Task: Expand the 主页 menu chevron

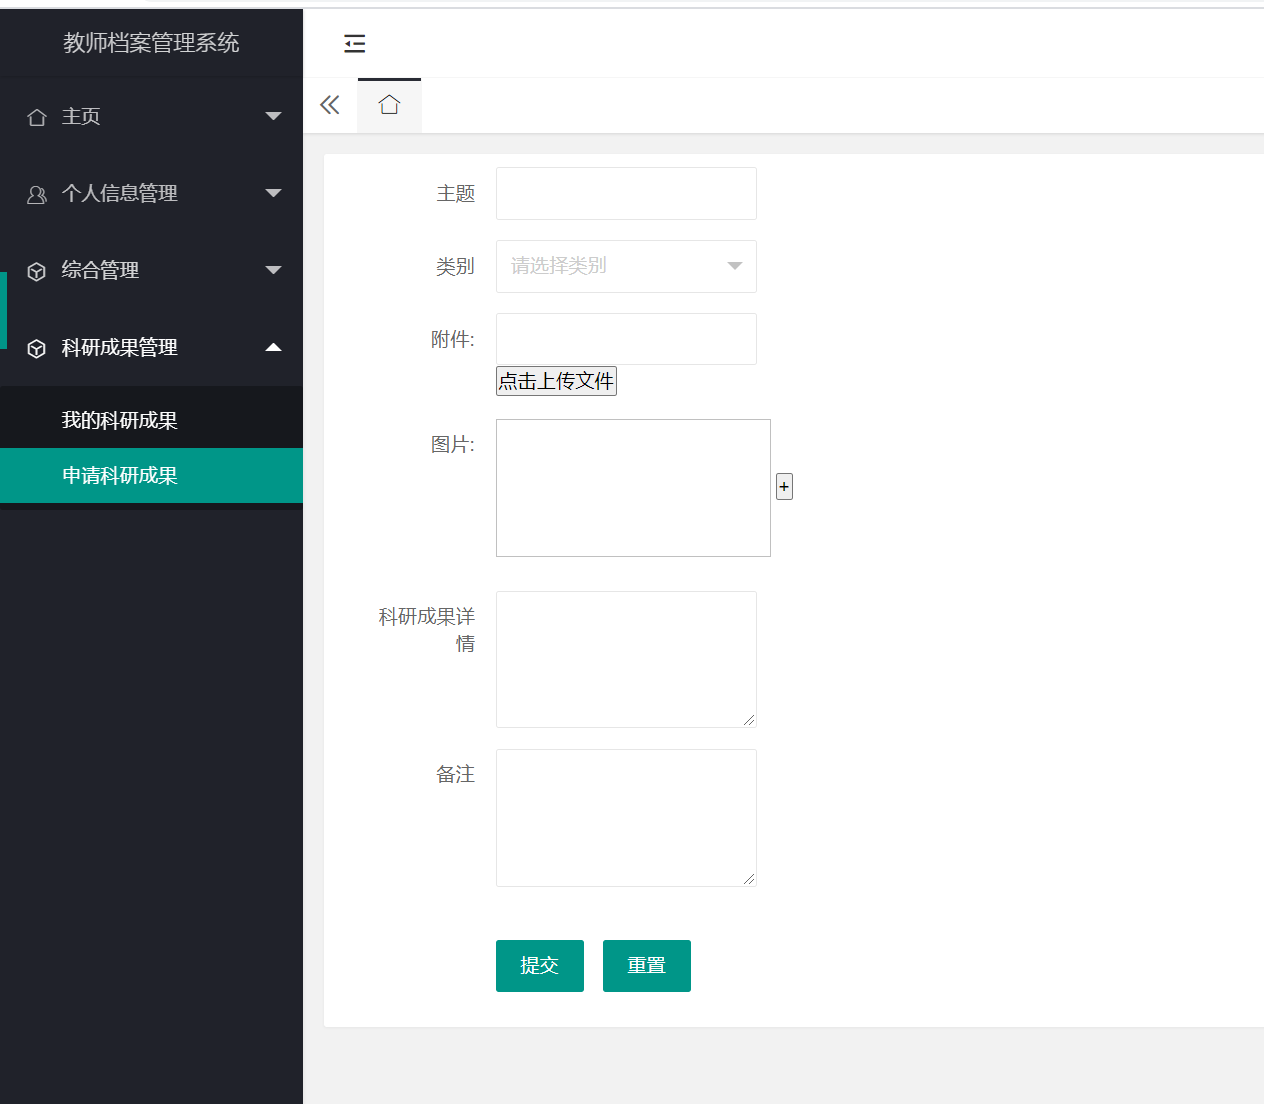Action: tap(273, 117)
